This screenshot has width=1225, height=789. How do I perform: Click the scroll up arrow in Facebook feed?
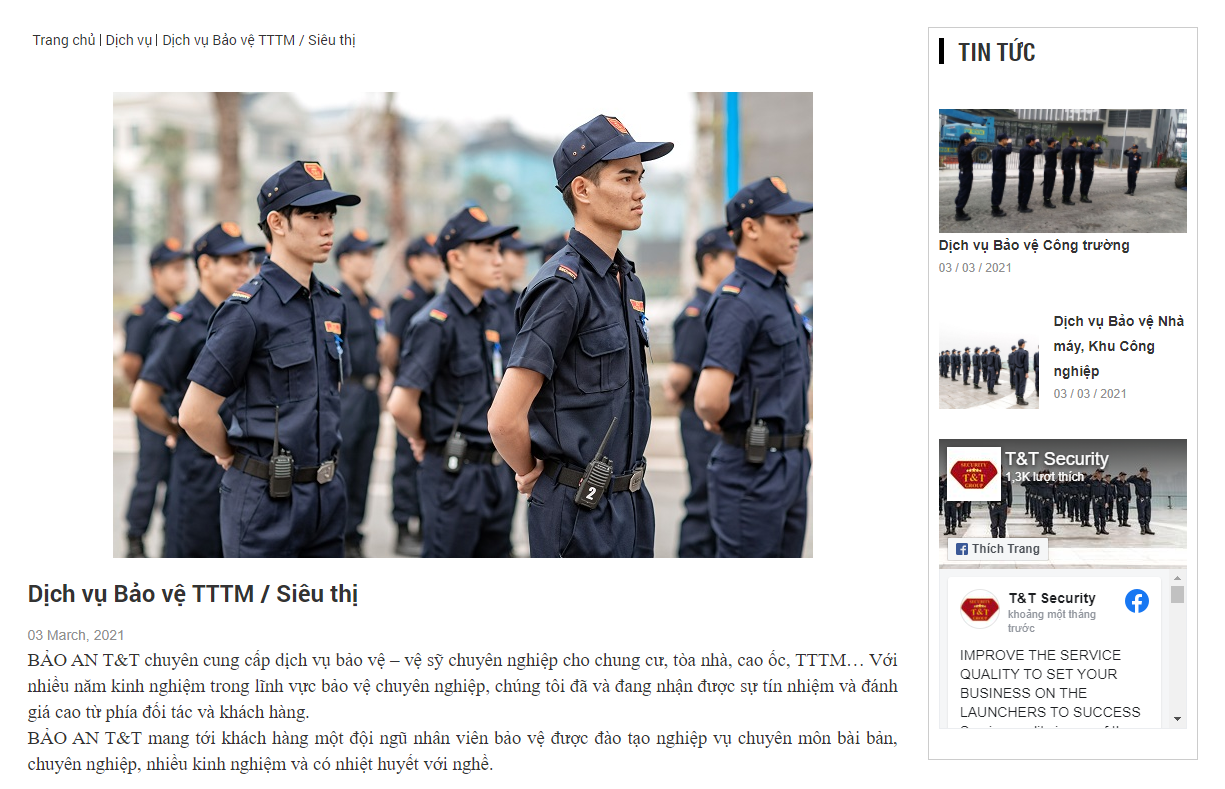1178,579
